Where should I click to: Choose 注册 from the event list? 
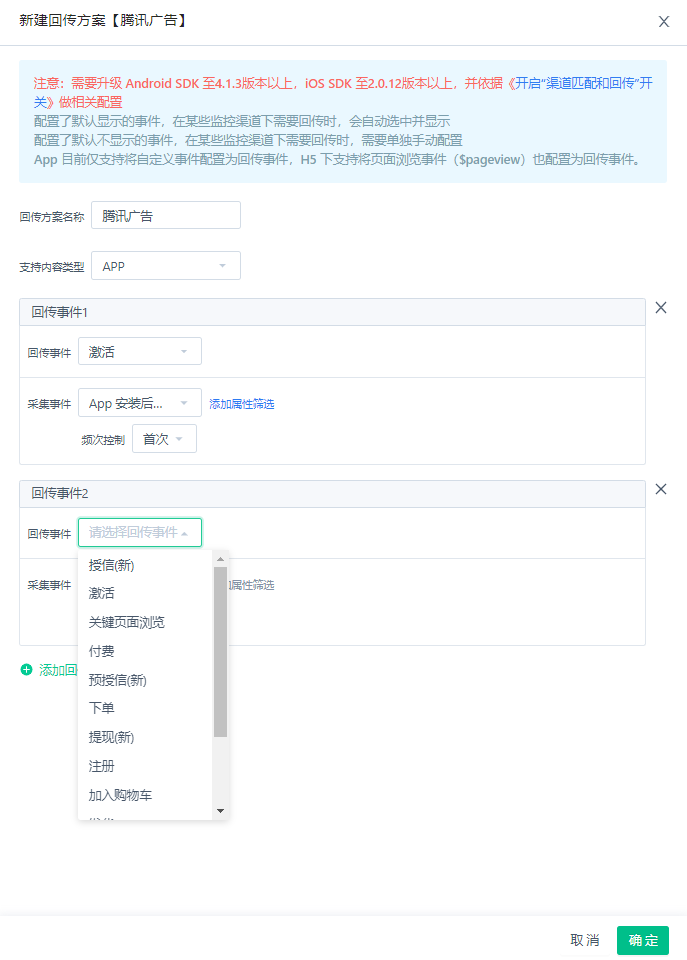tap(145, 766)
